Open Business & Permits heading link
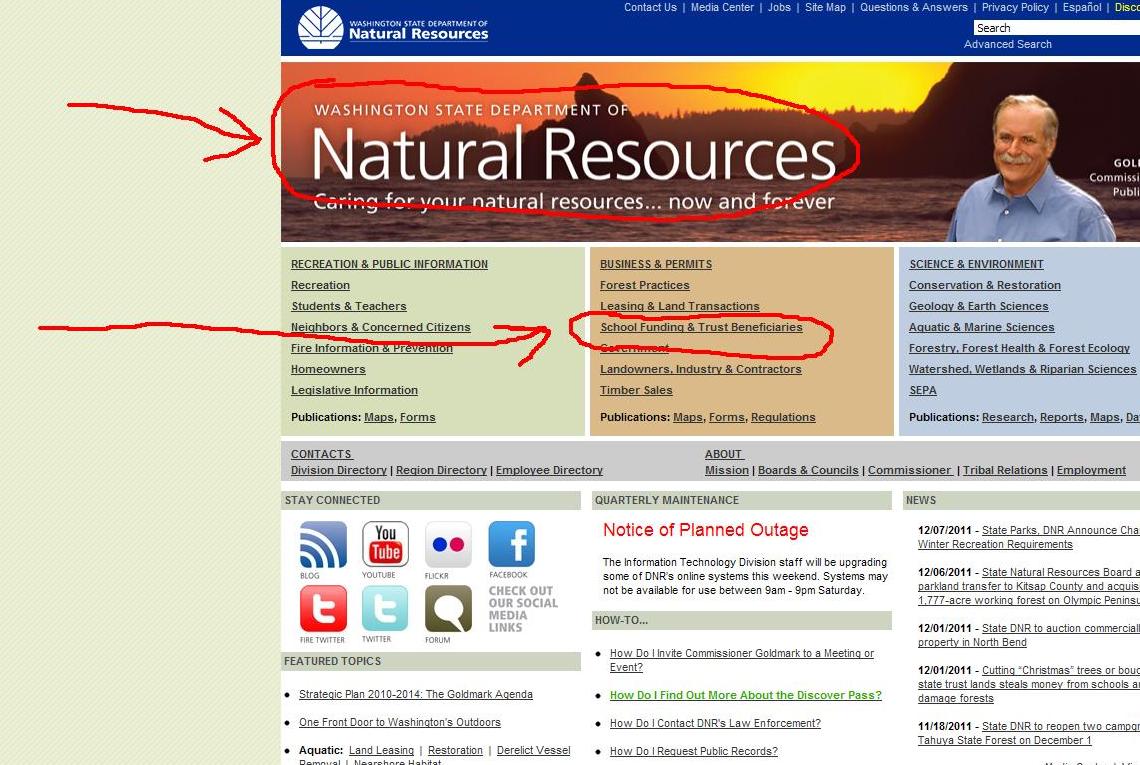The width and height of the screenshot is (1140, 765). [x=656, y=265]
